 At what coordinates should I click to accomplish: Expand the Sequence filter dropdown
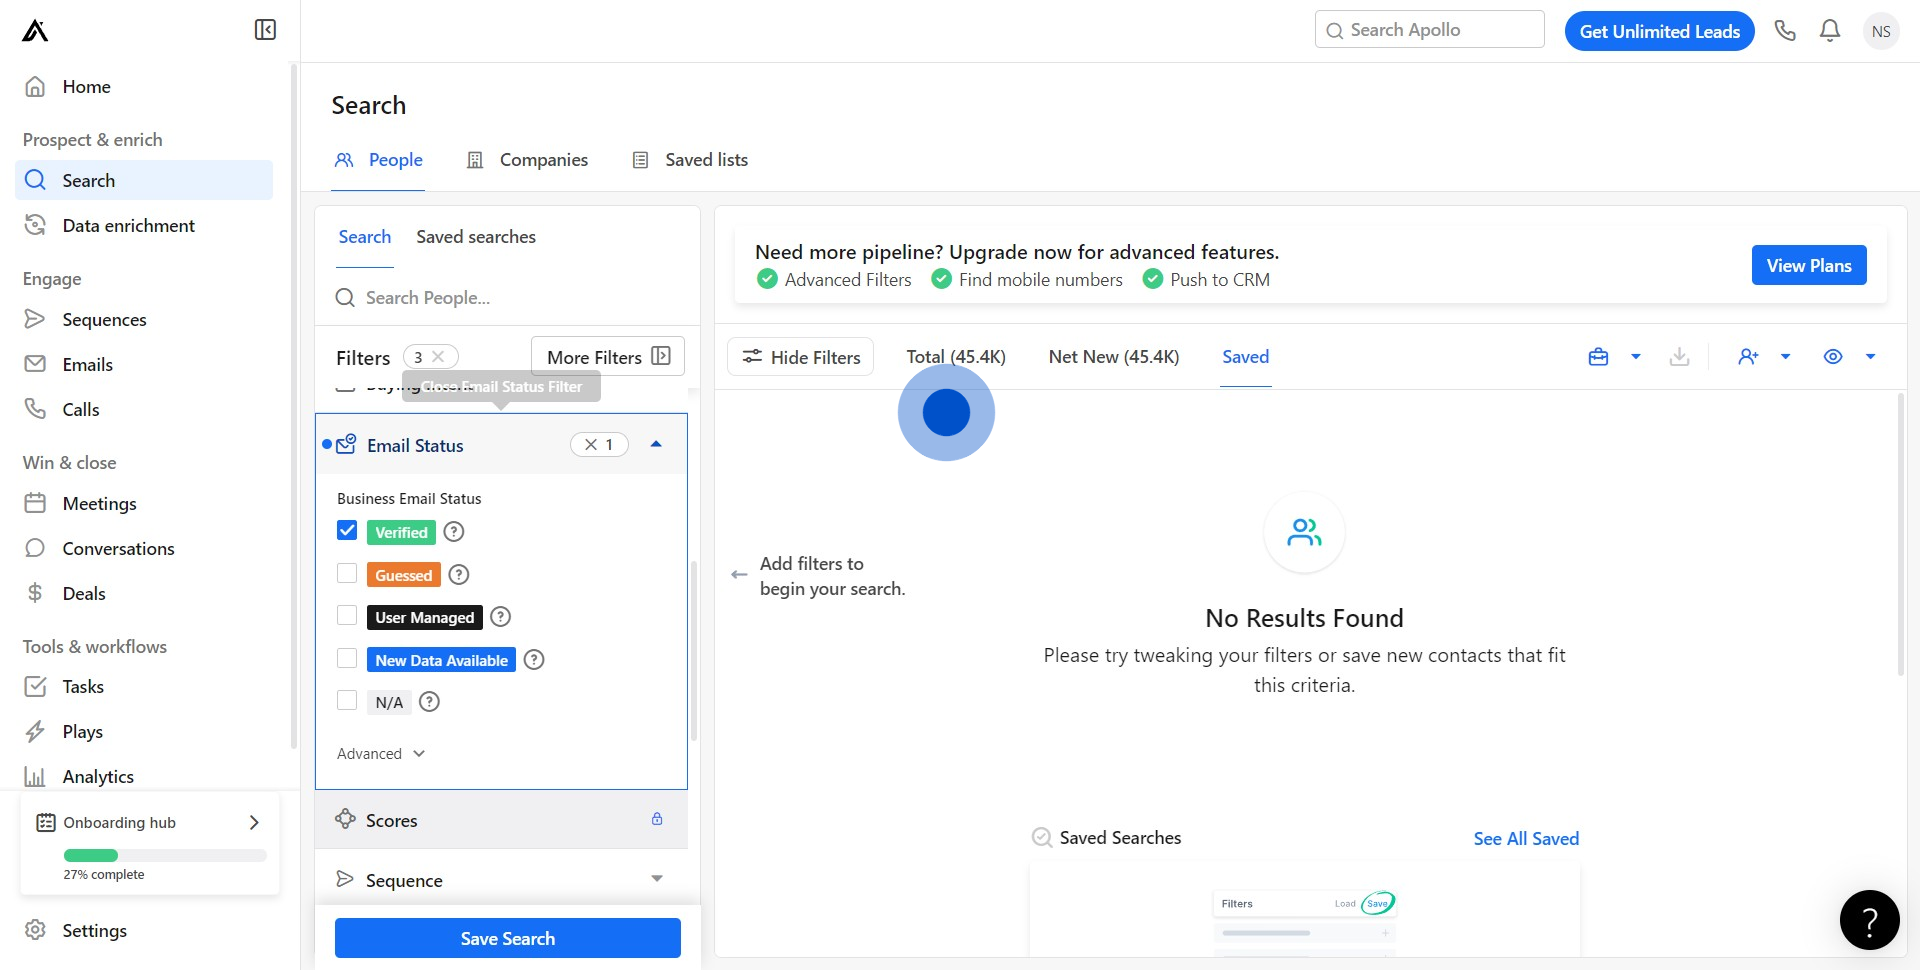[657, 879]
